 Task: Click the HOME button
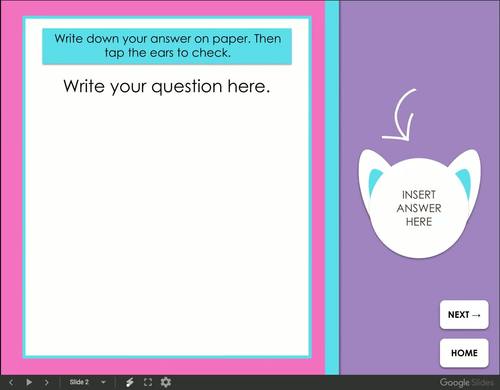(464, 353)
